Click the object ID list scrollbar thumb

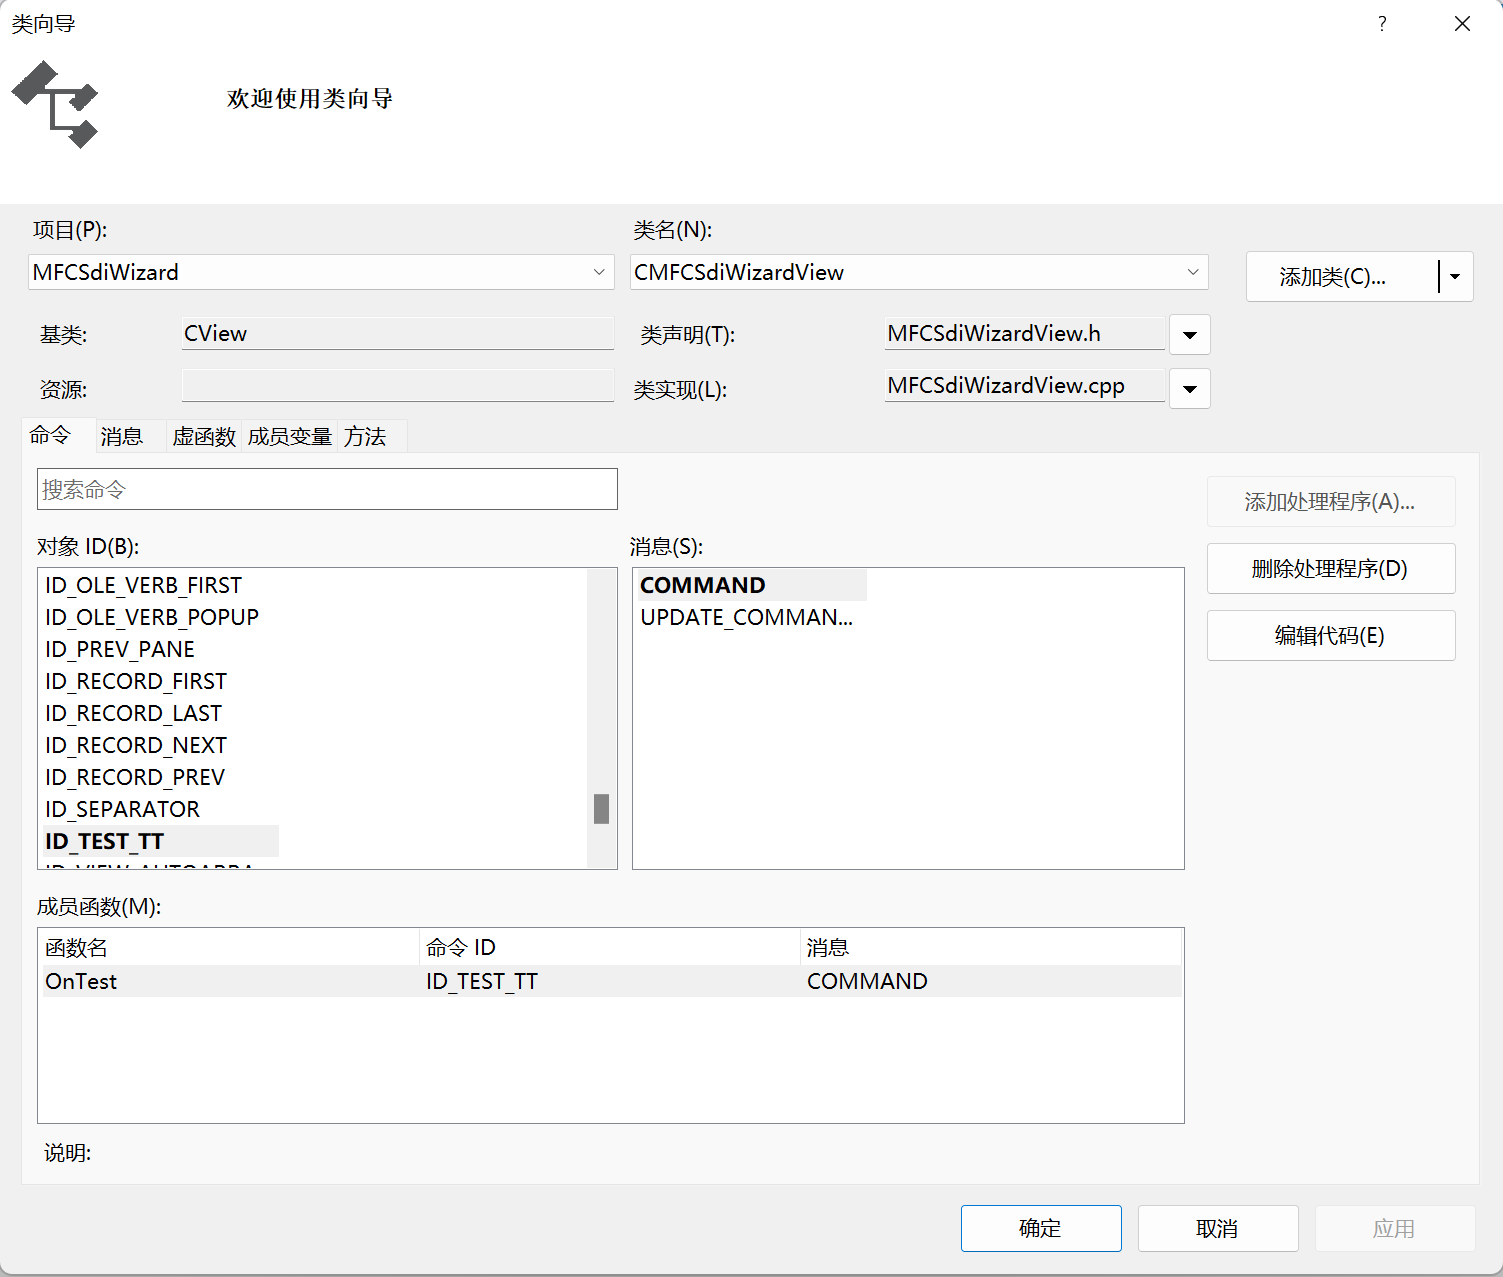pyautogui.click(x=601, y=808)
